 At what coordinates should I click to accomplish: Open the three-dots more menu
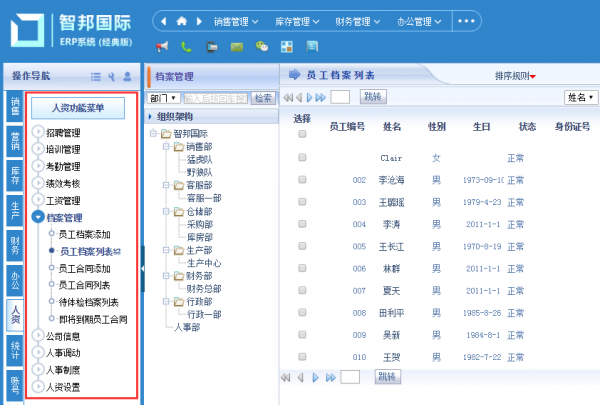466,21
